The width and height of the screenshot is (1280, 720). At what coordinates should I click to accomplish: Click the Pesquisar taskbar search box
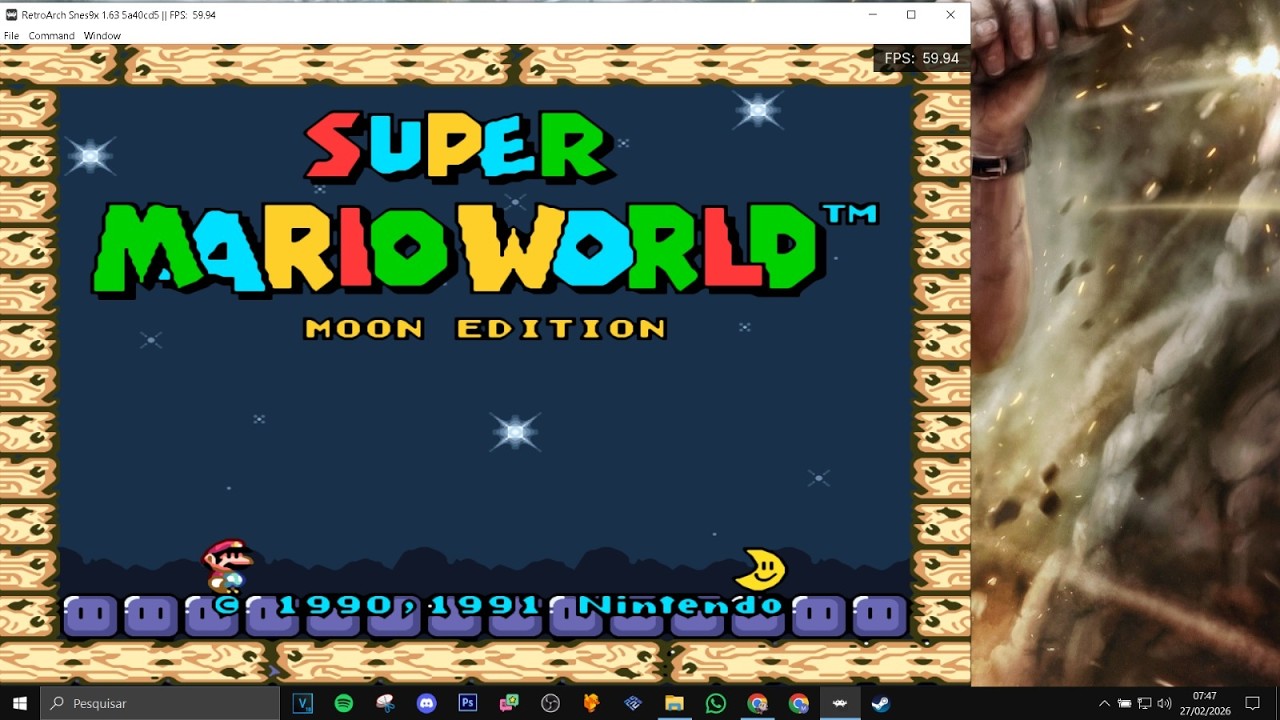160,703
